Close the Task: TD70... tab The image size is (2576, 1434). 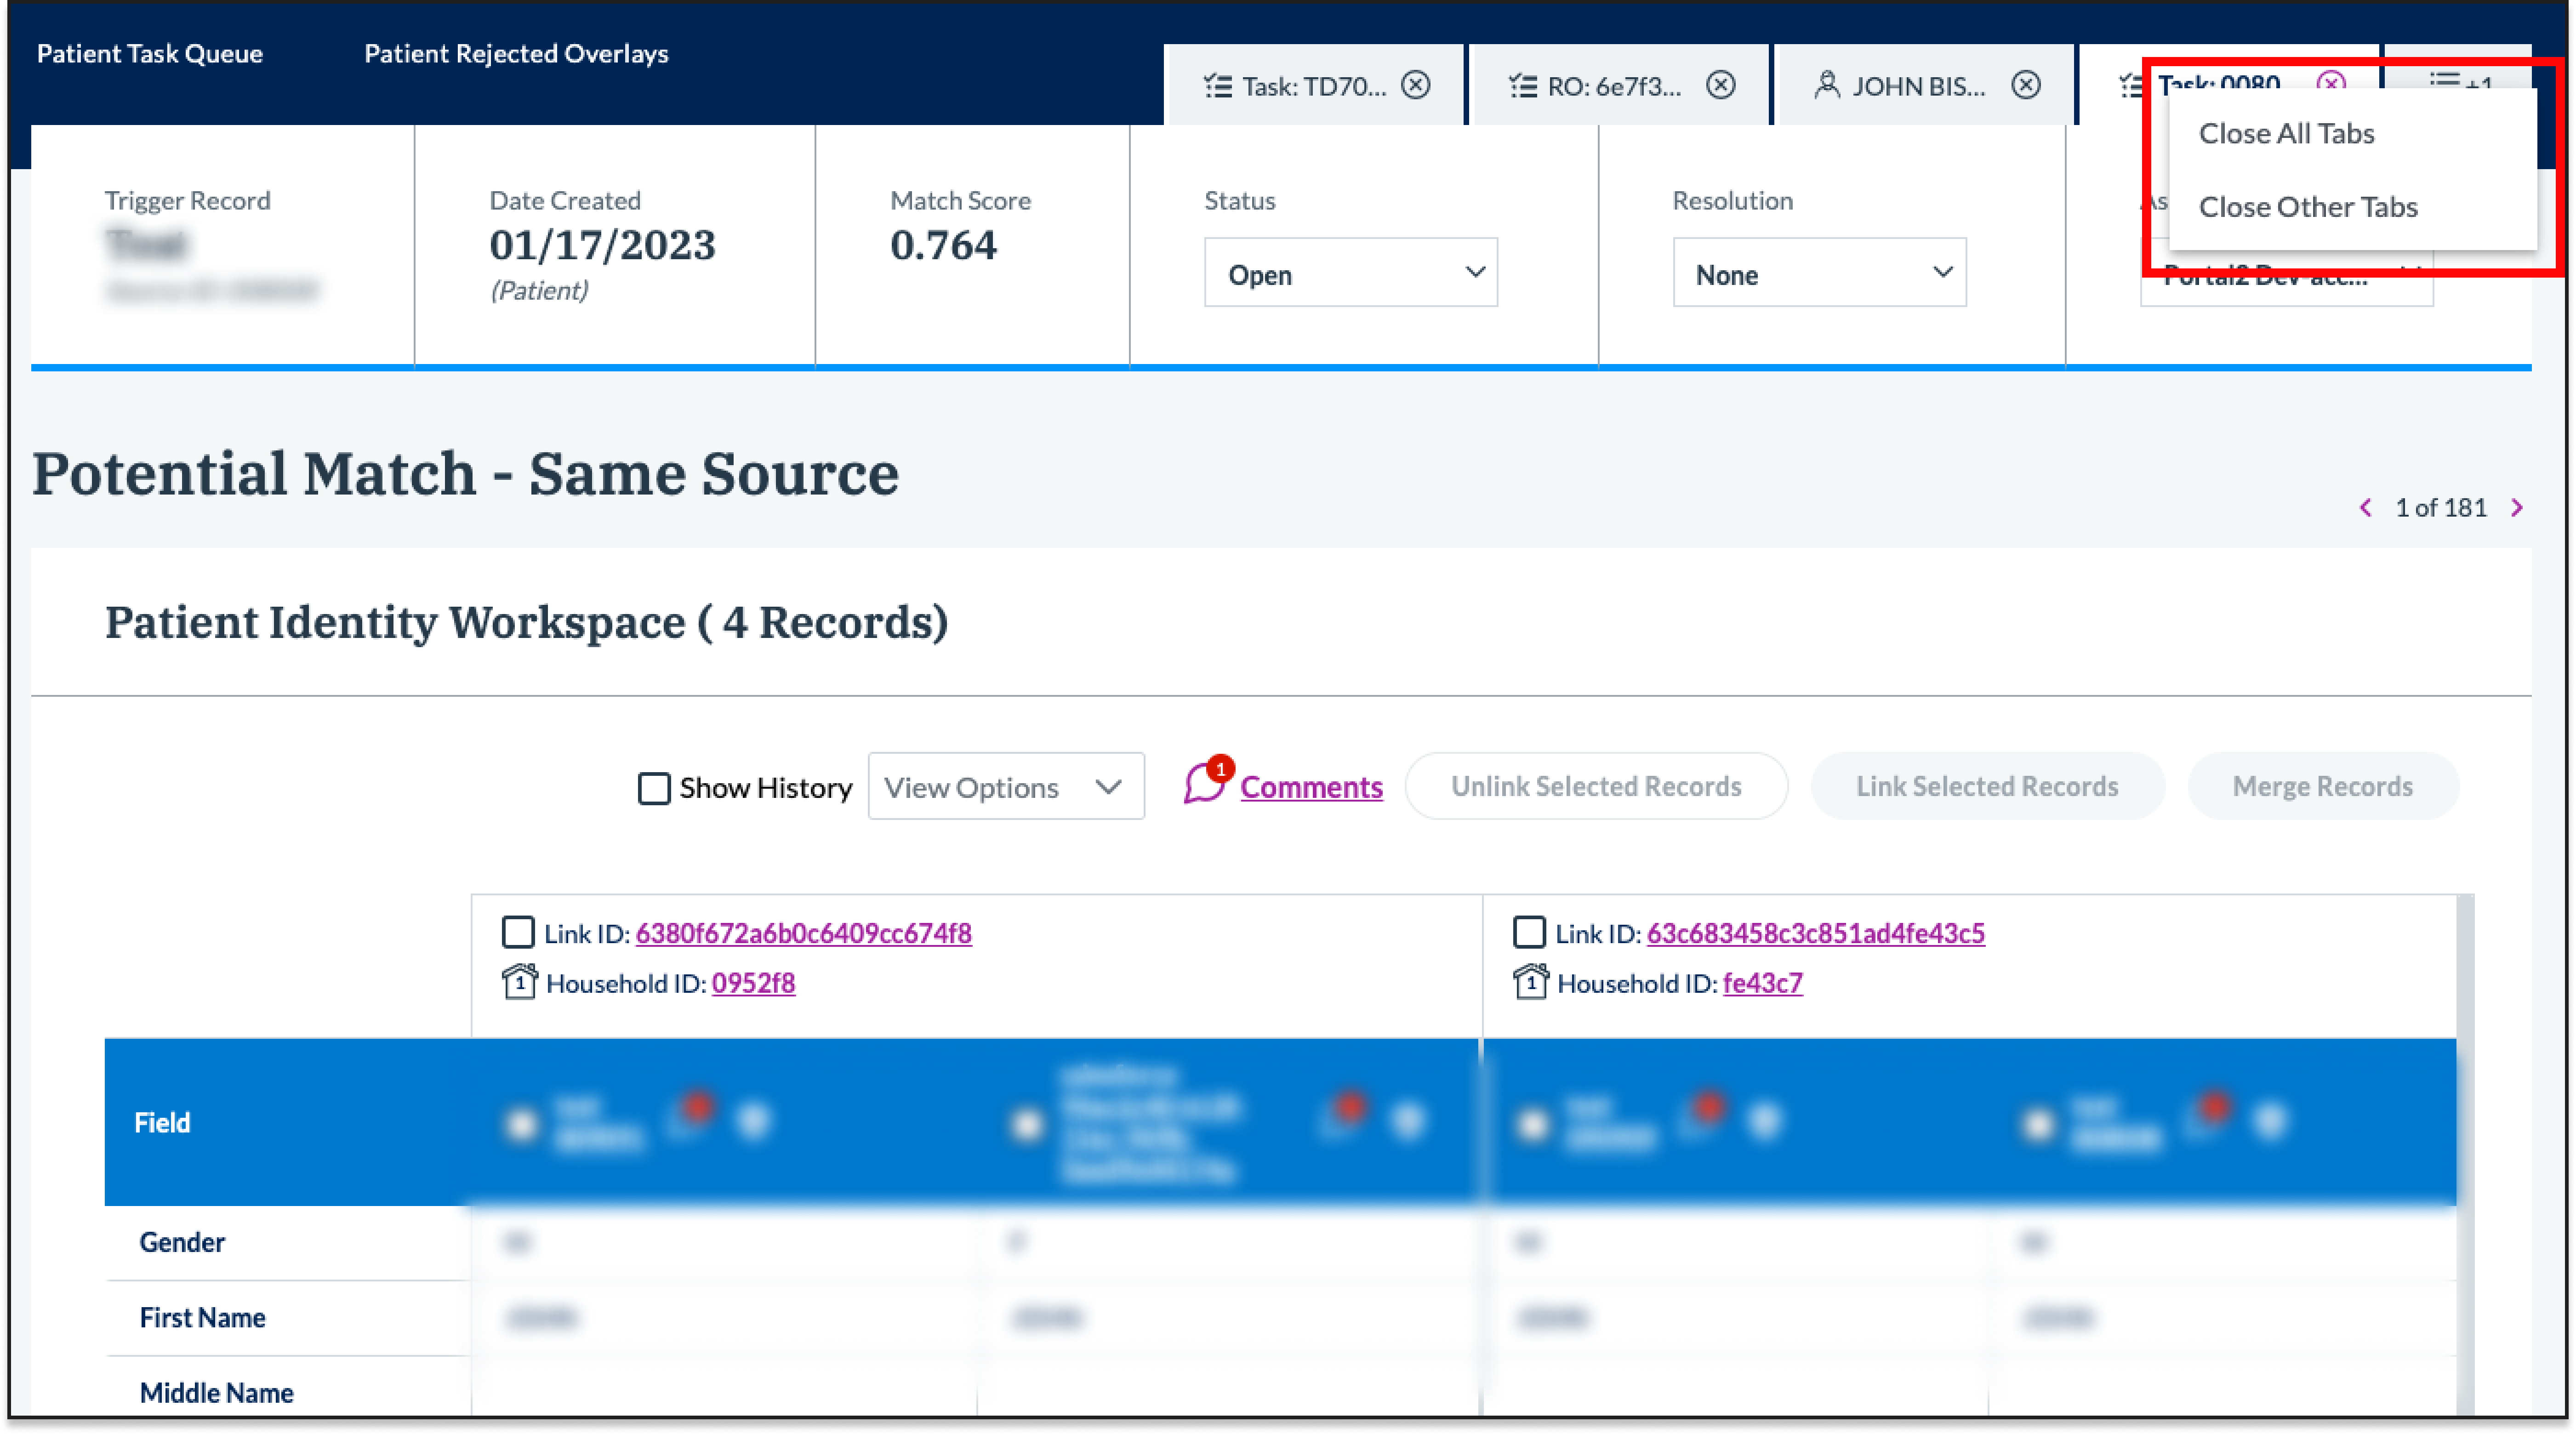[1415, 85]
